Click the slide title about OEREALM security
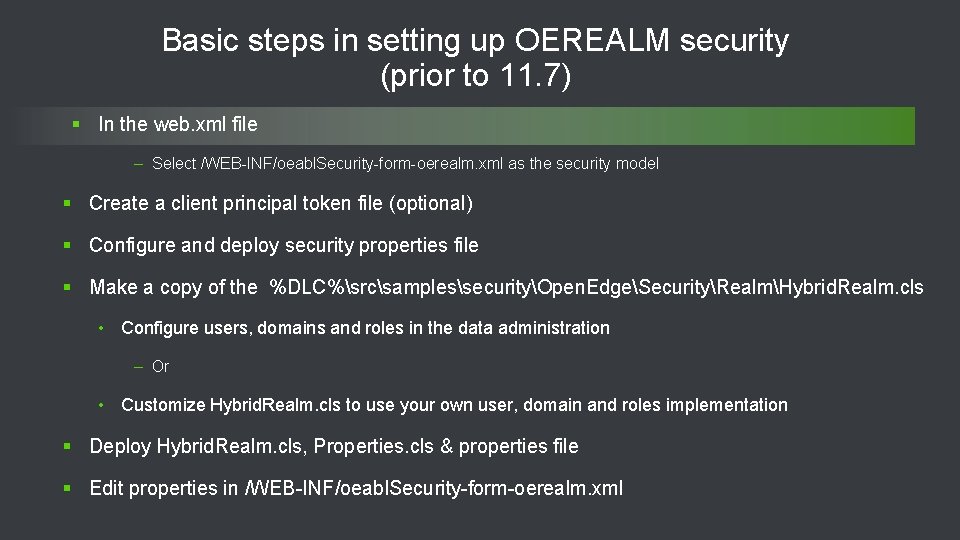The image size is (960, 540). pyautogui.click(x=475, y=57)
